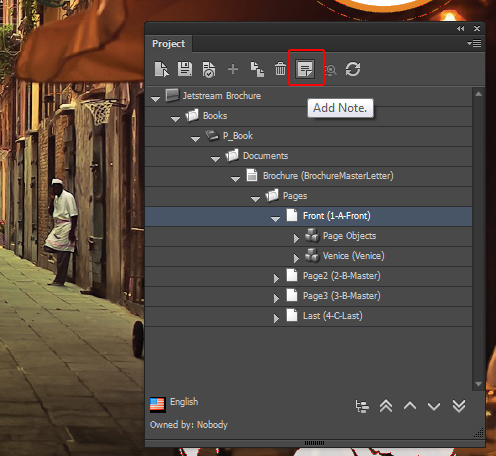This screenshot has width=496, height=456.
Task: Click the Refresh circular arrows icon
Action: (353, 69)
